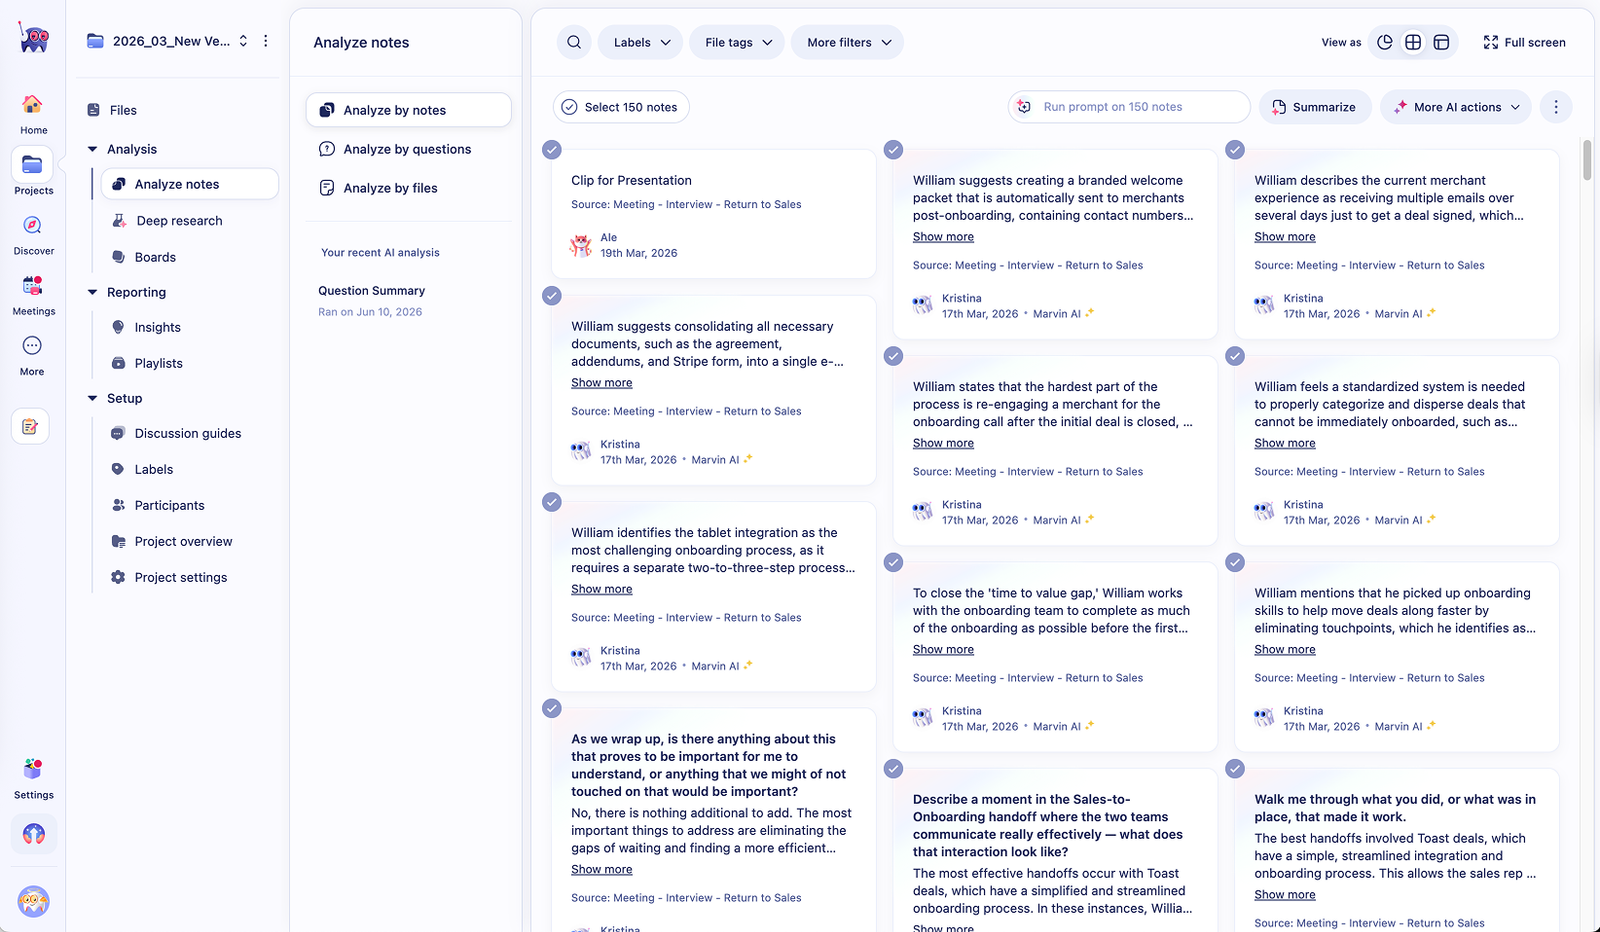The width and height of the screenshot is (1600, 932).
Task: Go to the Home icon in sidebar
Action: coord(33,104)
